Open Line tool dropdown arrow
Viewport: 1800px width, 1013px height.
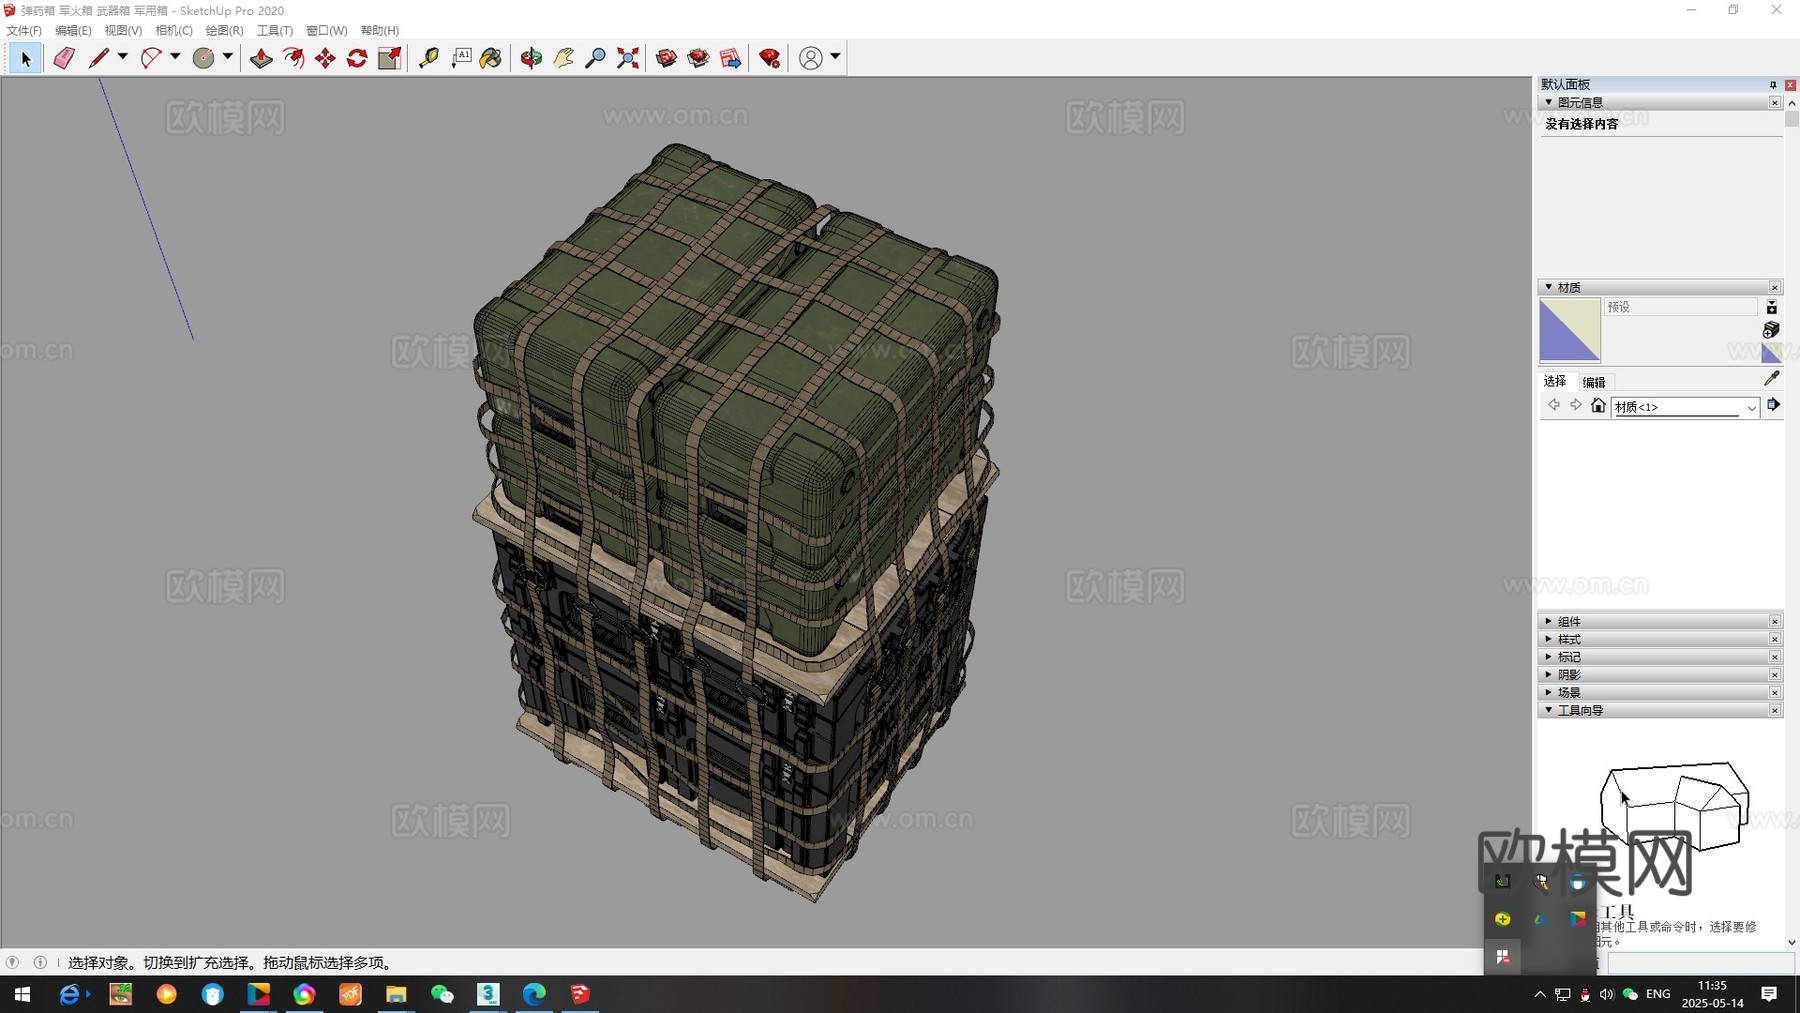[x=123, y=58]
